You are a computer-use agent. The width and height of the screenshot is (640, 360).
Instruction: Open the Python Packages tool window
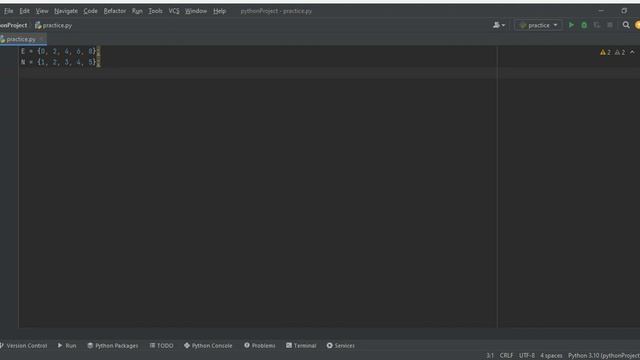(x=113, y=346)
